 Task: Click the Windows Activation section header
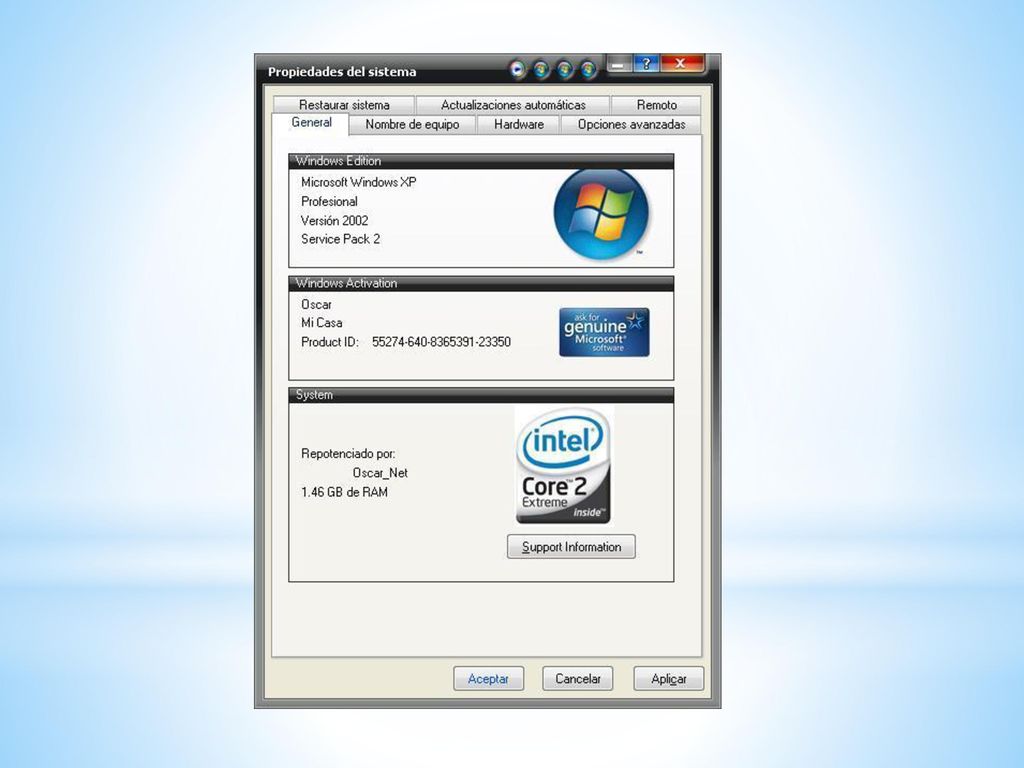tap(481, 283)
